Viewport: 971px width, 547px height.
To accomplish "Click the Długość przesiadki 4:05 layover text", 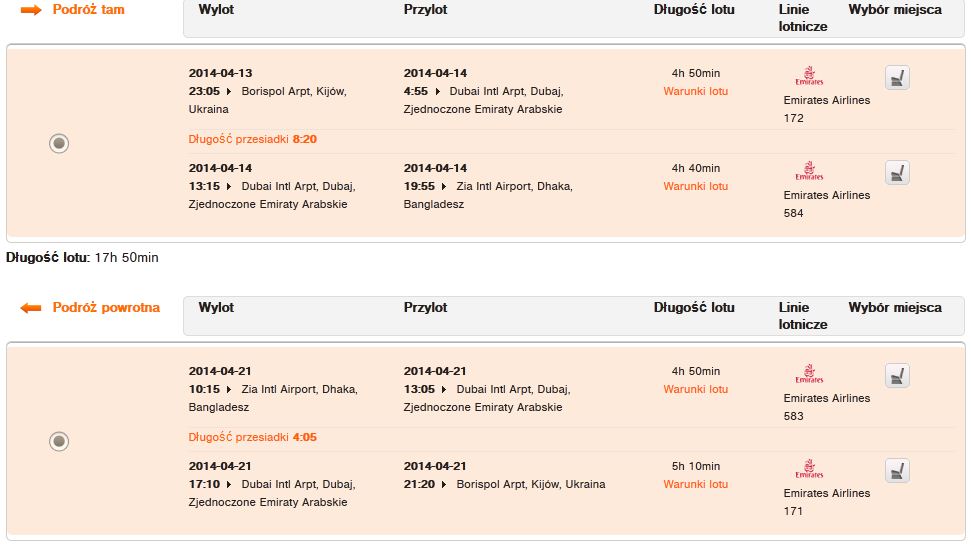I will (253, 437).
